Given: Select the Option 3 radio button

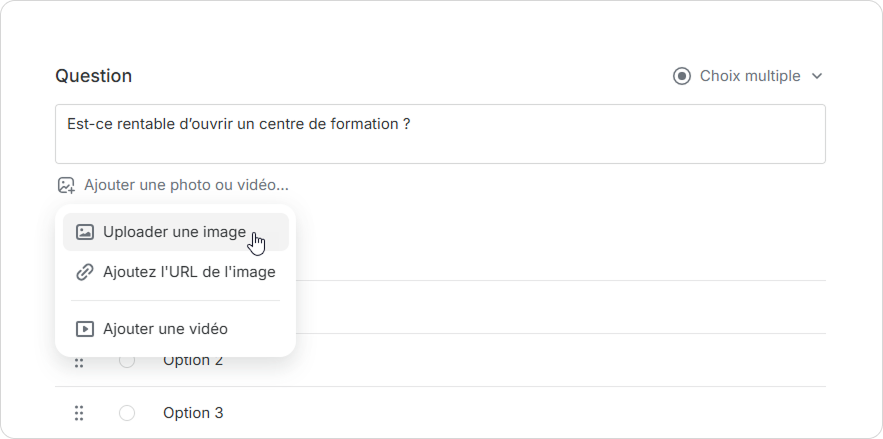Looking at the screenshot, I should pyautogui.click(x=127, y=413).
